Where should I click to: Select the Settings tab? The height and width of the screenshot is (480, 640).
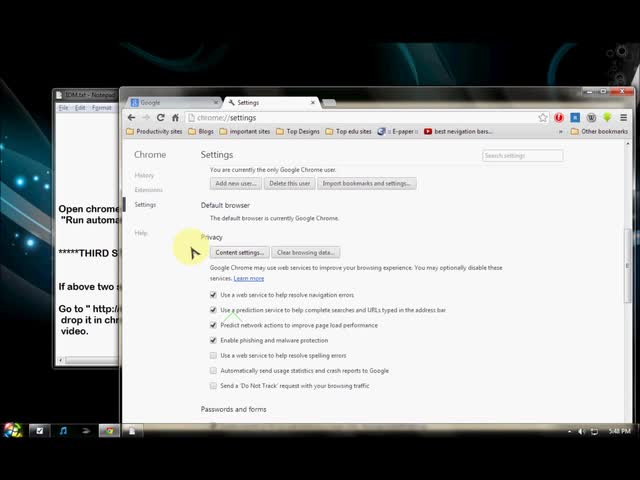[271, 102]
